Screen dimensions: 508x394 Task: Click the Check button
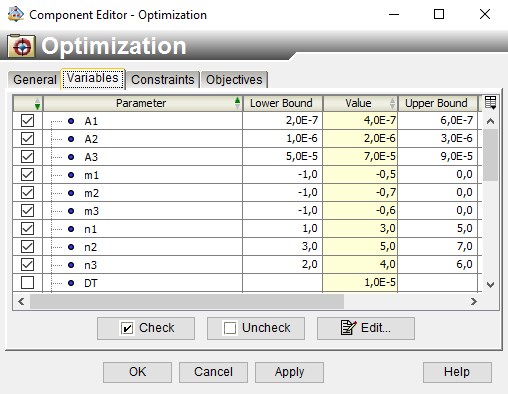146,328
